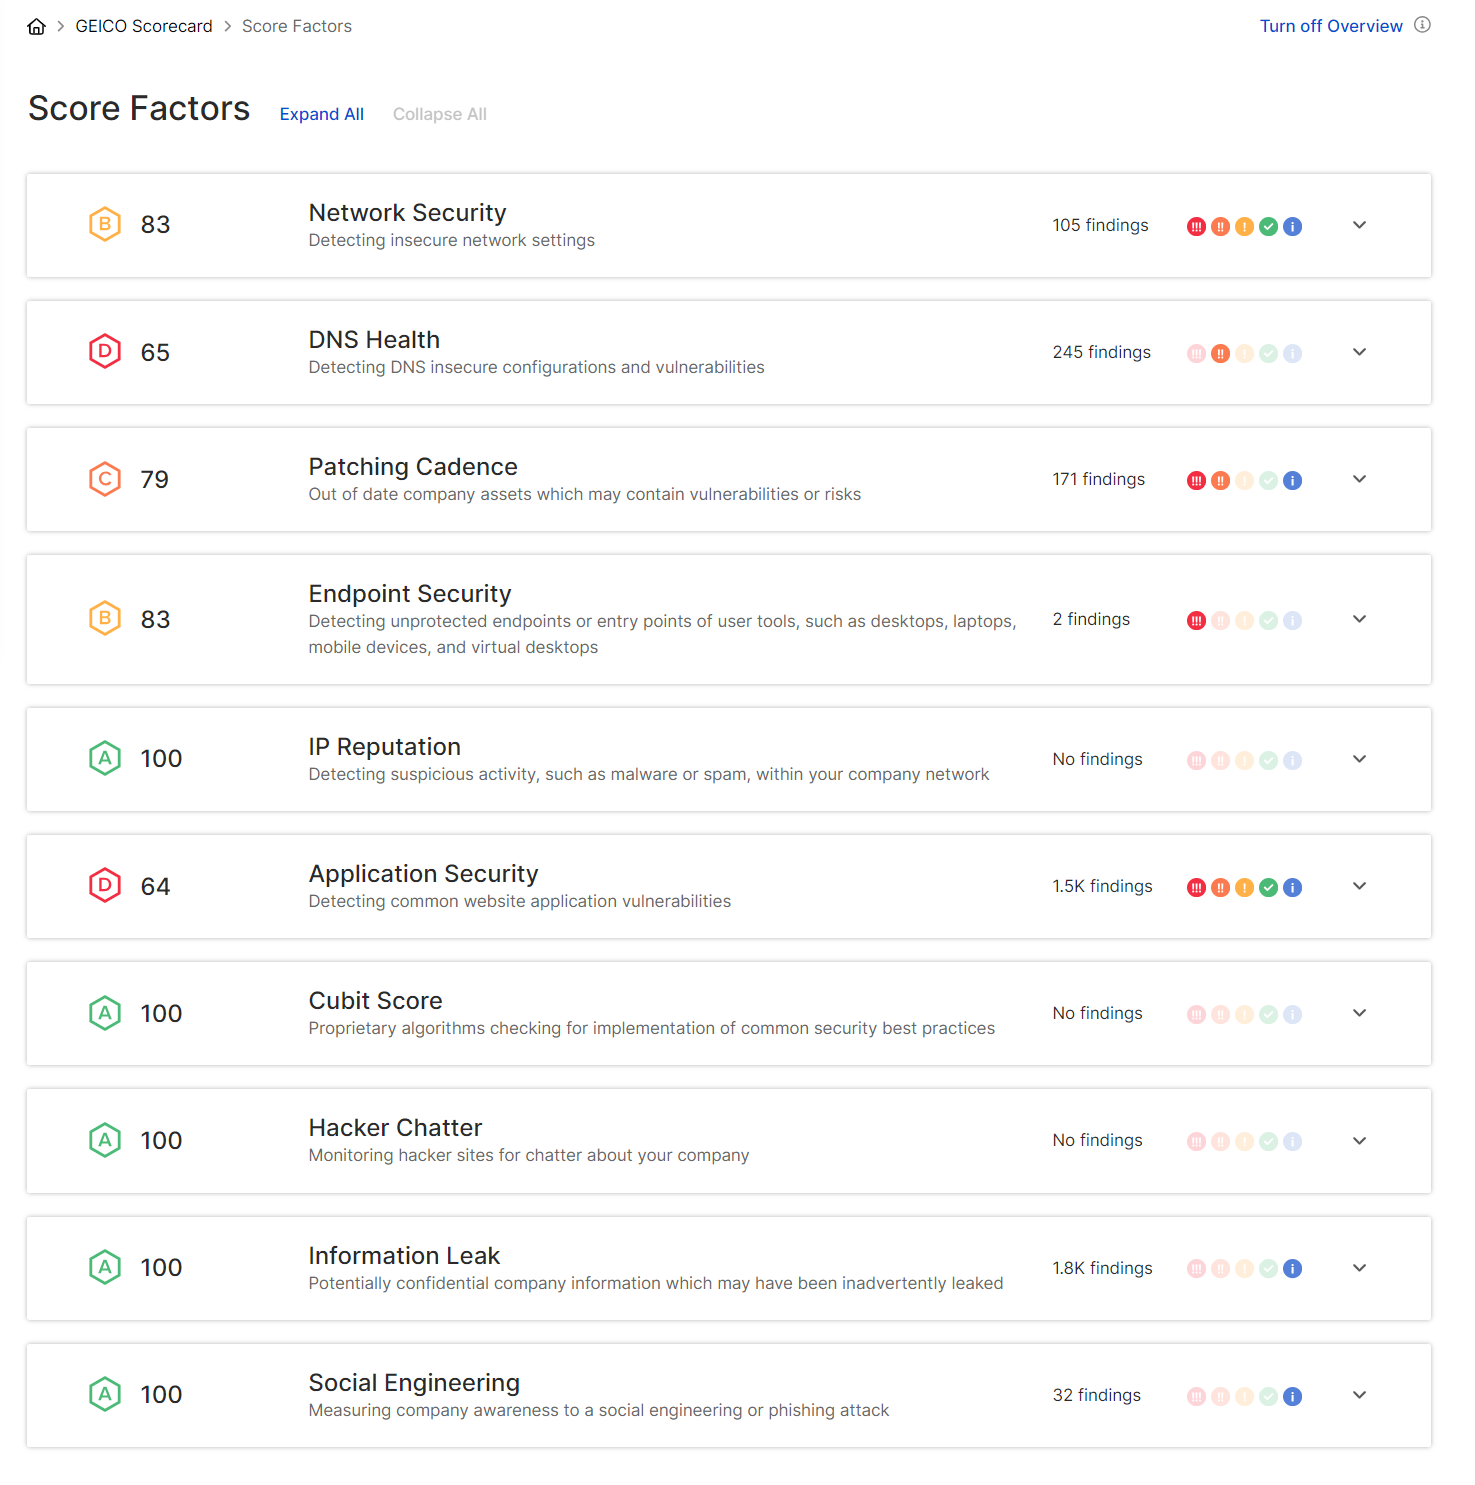Expand the Patching Cadence row chevron
The image size is (1475, 1485).
coord(1359,479)
